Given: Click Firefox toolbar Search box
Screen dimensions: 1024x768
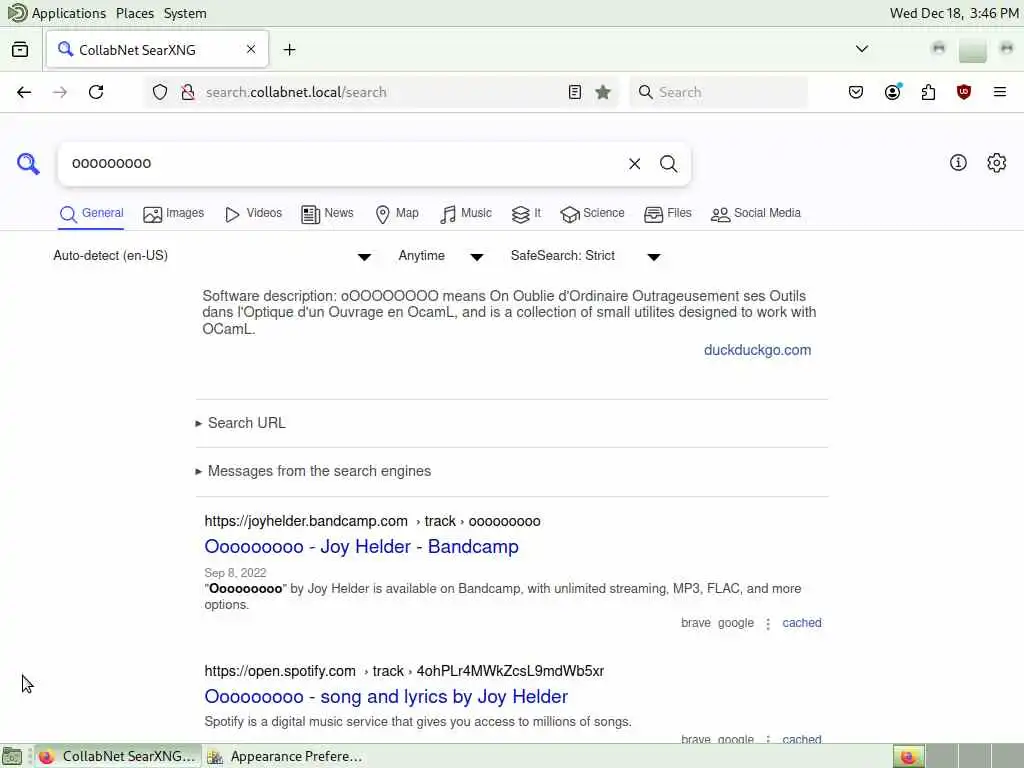Looking at the screenshot, I should pyautogui.click(x=719, y=92).
